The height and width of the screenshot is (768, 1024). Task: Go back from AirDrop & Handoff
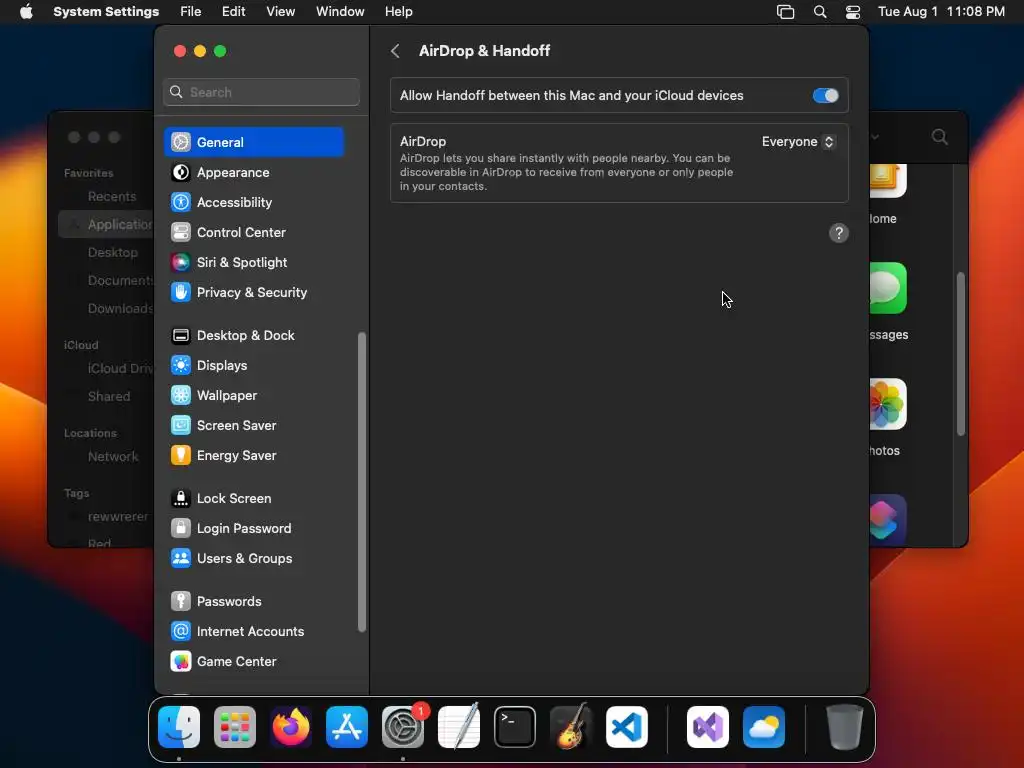coord(395,51)
